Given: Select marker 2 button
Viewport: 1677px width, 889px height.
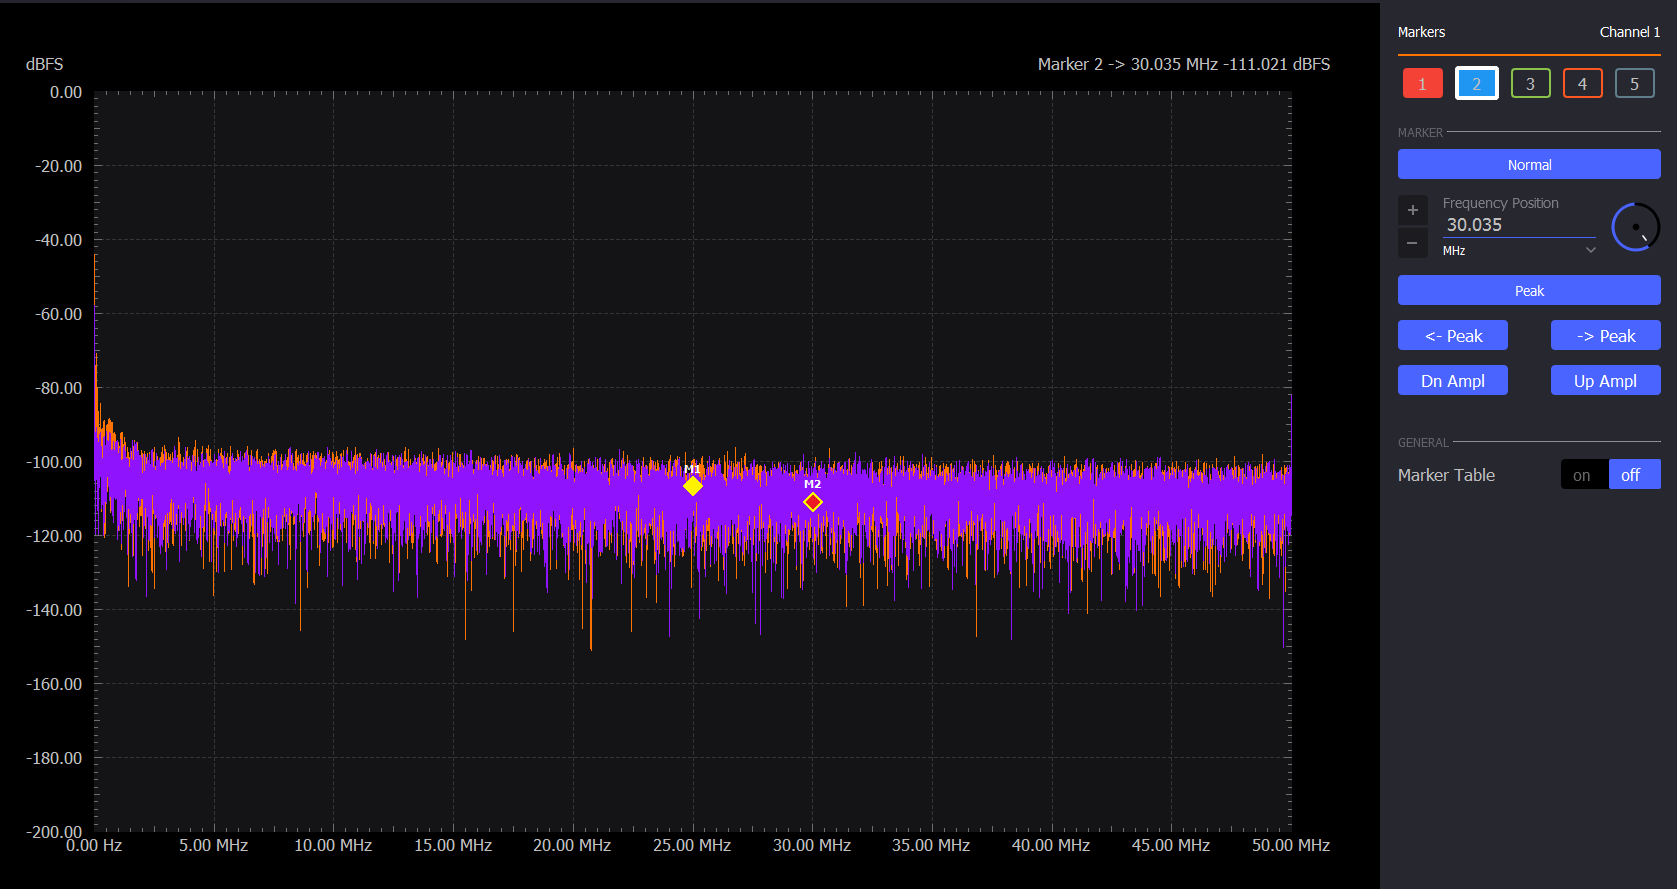Looking at the screenshot, I should tap(1476, 83).
